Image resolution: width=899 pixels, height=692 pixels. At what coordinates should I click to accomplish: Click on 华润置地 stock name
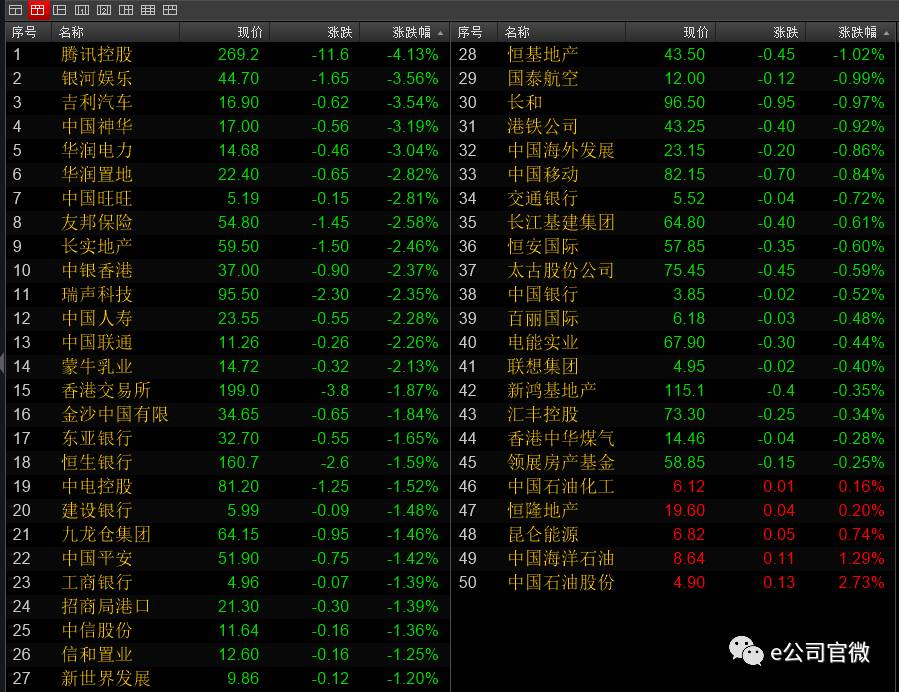point(97,174)
